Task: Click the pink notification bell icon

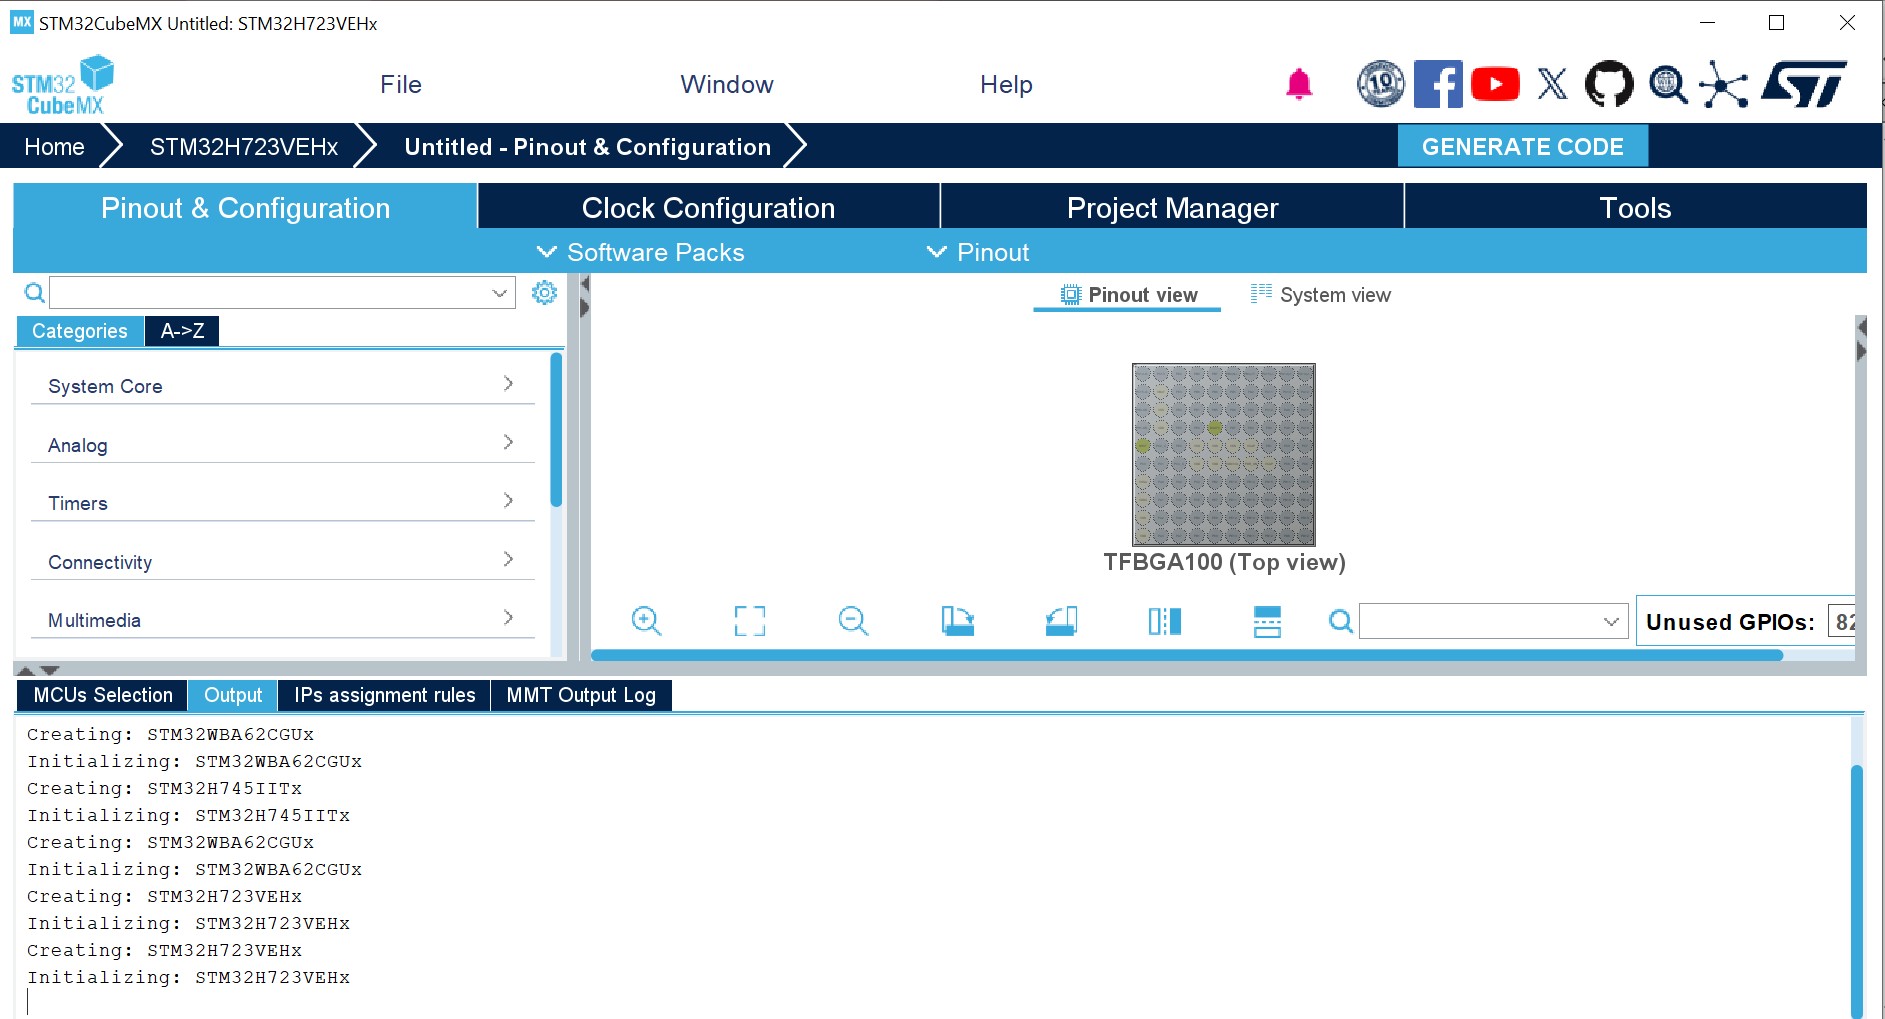Action: pos(1299,84)
